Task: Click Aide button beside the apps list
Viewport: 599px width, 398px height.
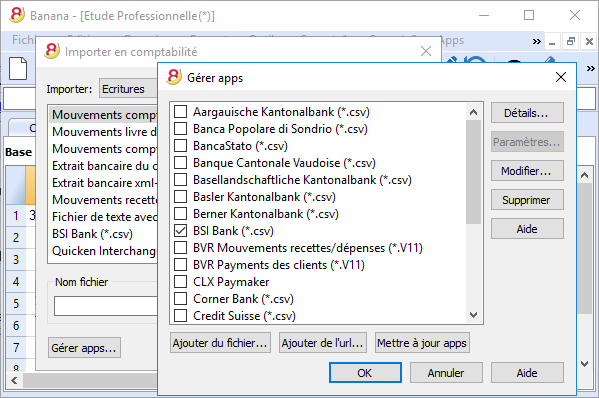Action: click(527, 229)
